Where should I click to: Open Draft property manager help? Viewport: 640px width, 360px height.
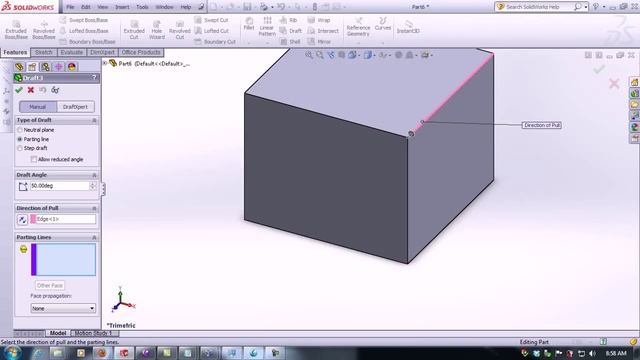pos(94,78)
